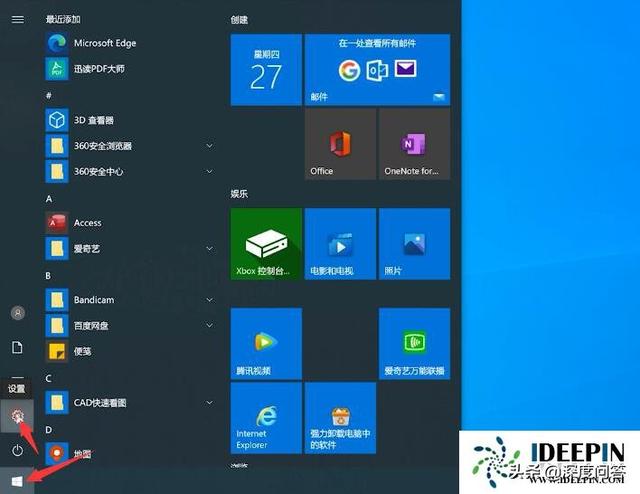Open the 强力卸载电脑中的软件 tile
The image size is (640, 494).
coord(340,418)
